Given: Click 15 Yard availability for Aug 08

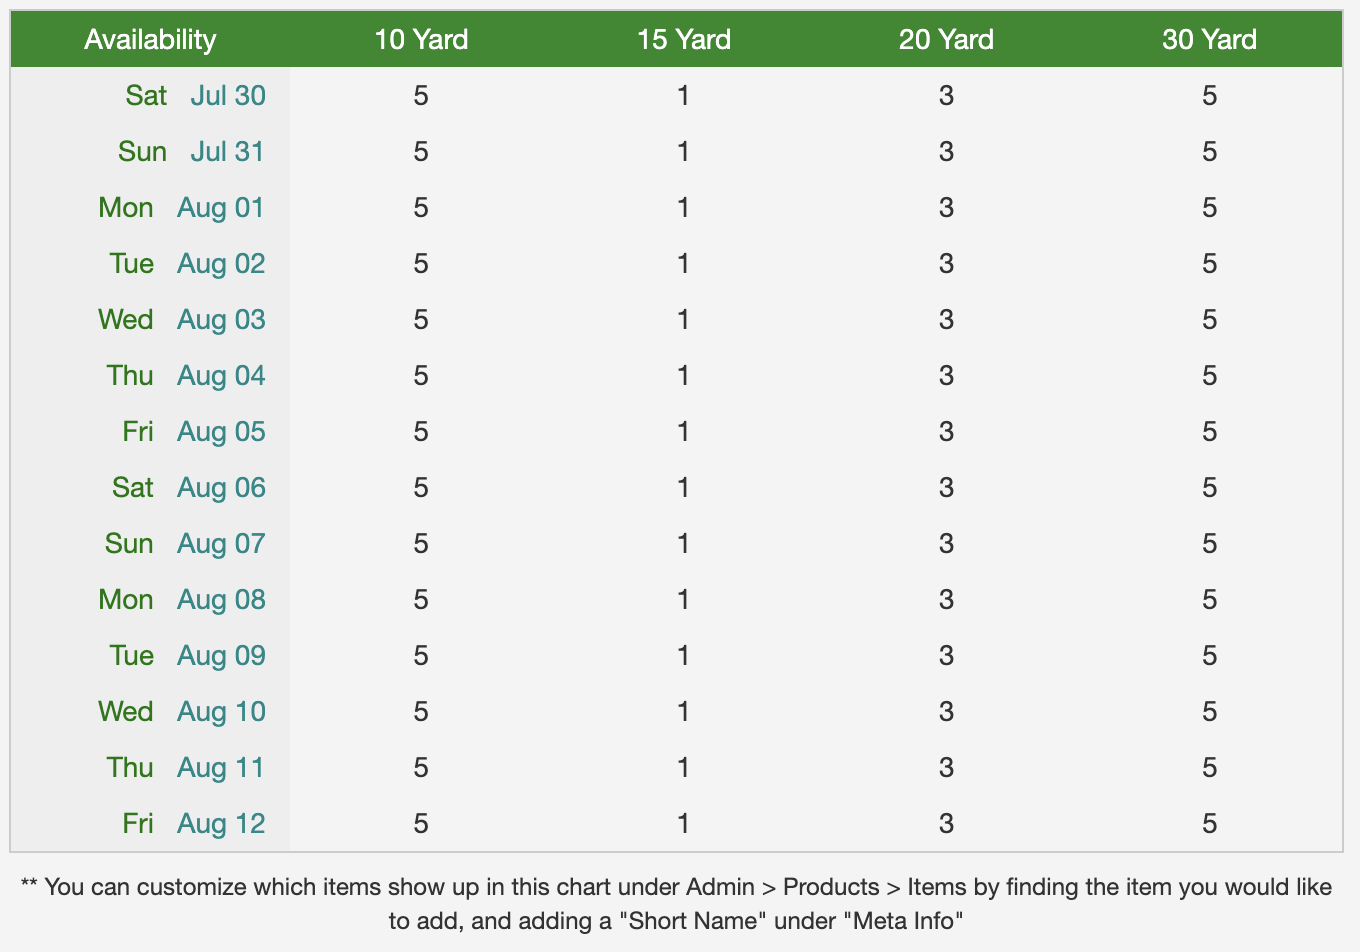Looking at the screenshot, I should click(x=684, y=600).
